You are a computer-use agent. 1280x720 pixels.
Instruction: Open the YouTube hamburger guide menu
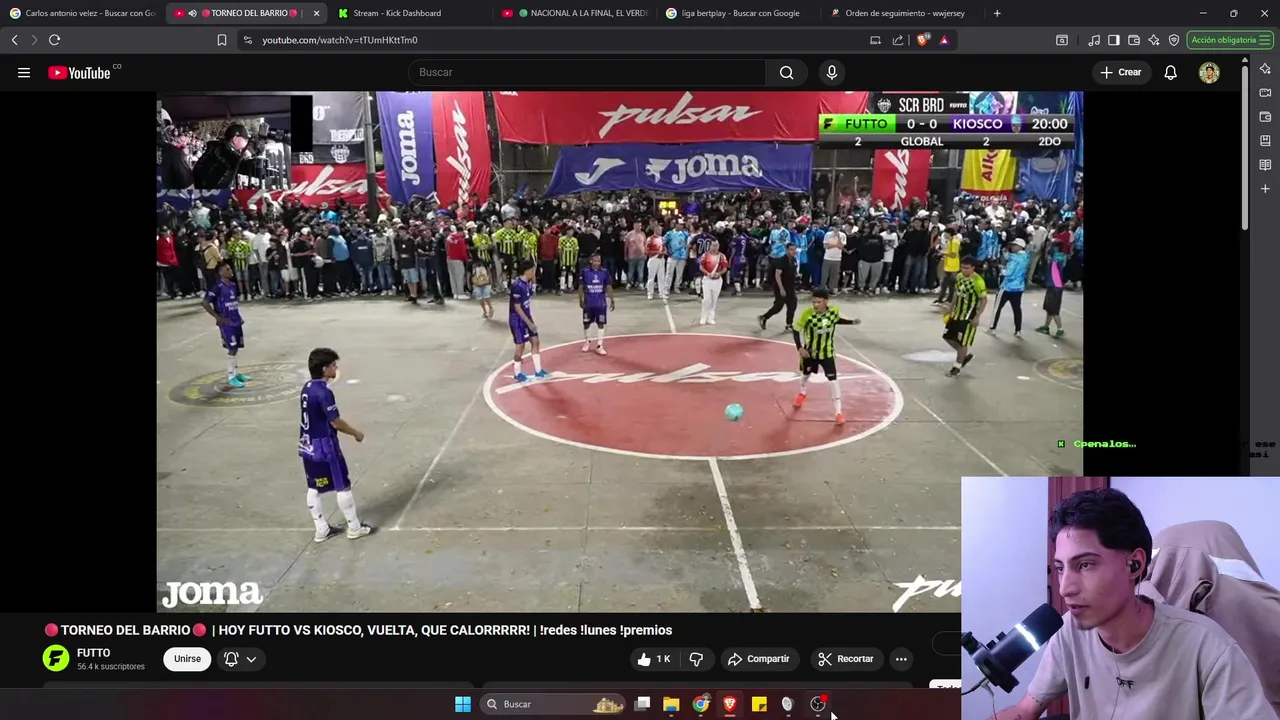click(x=24, y=72)
